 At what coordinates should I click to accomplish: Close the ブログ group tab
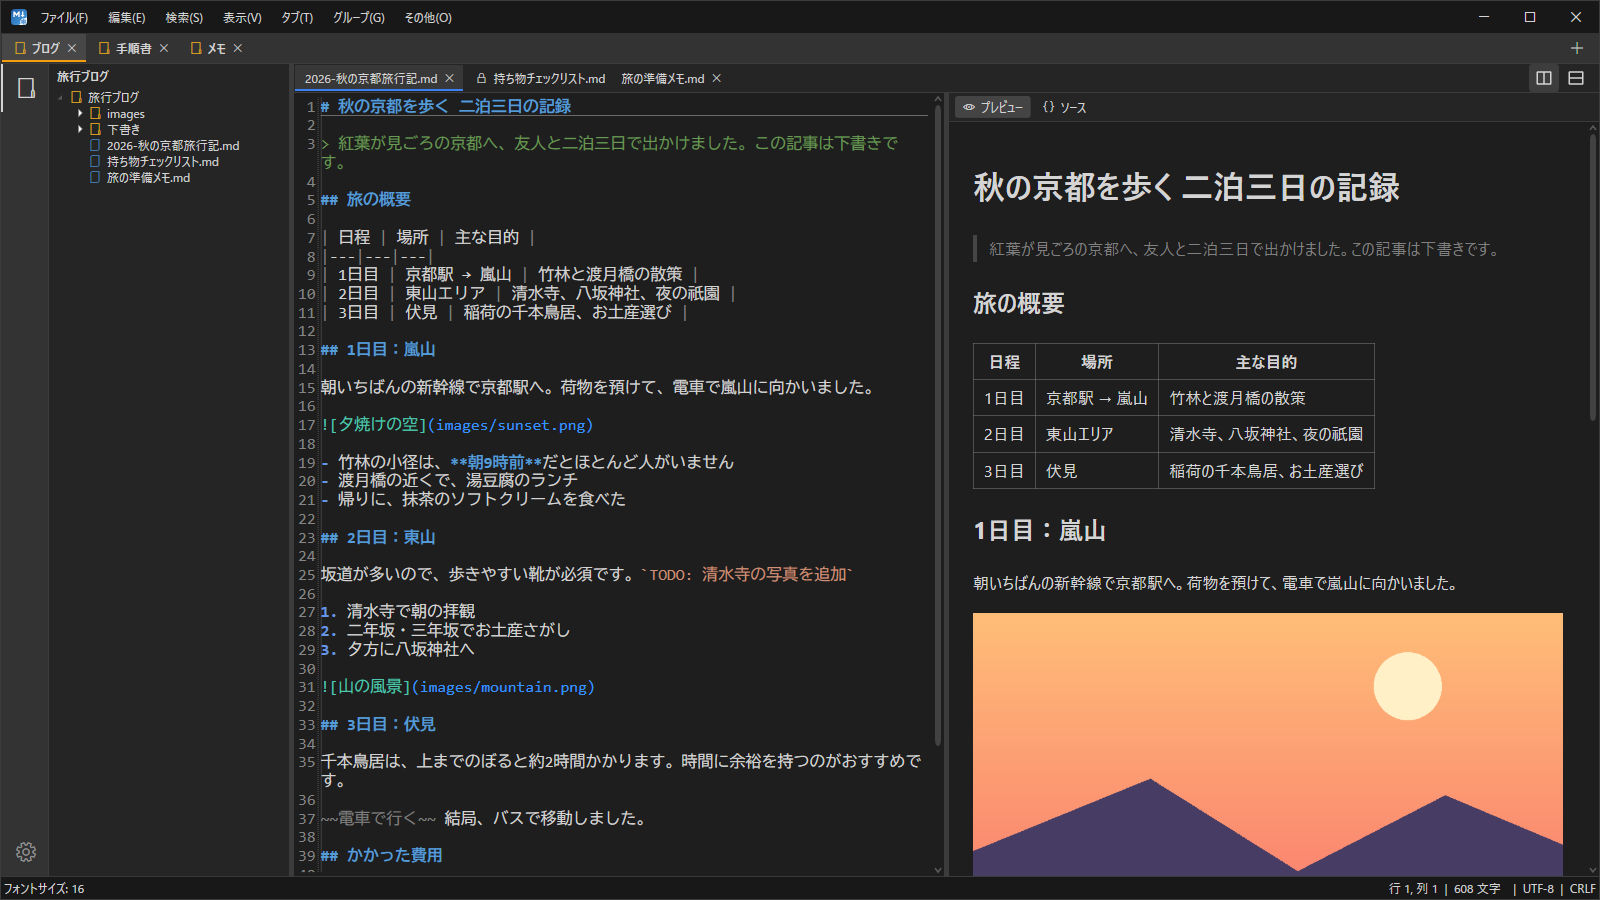point(72,48)
